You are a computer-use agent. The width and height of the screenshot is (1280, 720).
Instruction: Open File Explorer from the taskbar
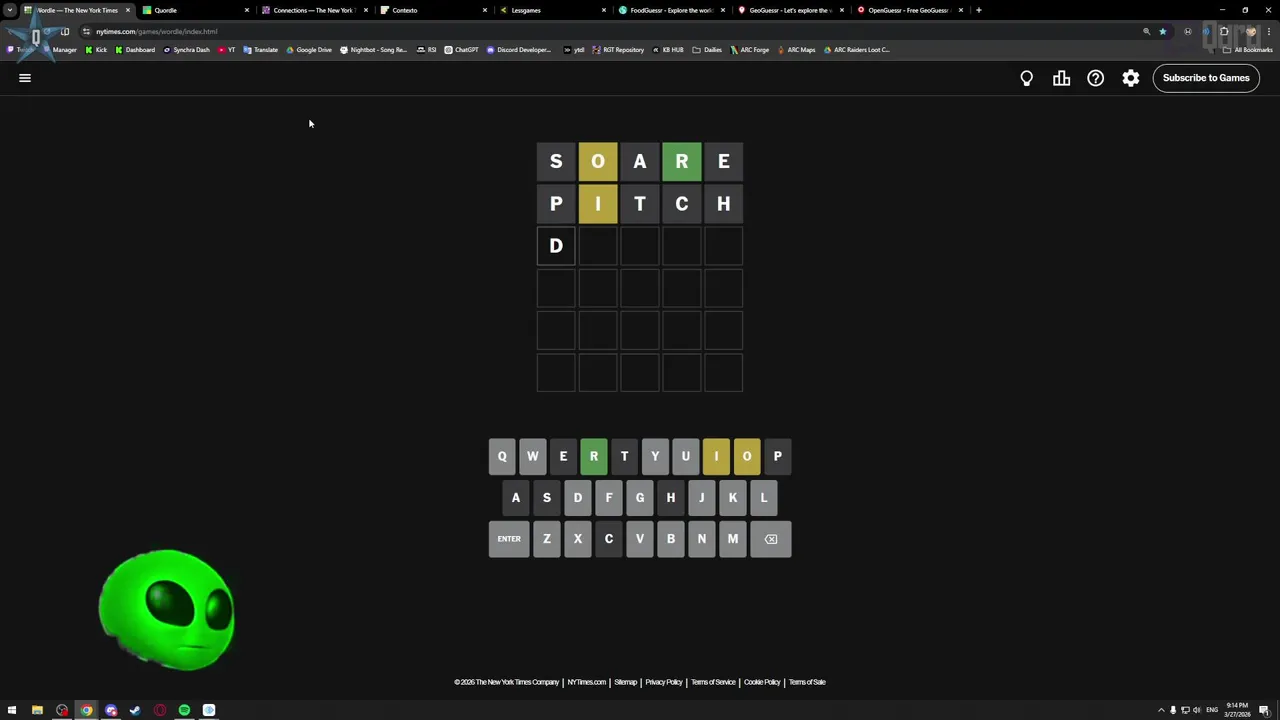pyautogui.click(x=37, y=710)
